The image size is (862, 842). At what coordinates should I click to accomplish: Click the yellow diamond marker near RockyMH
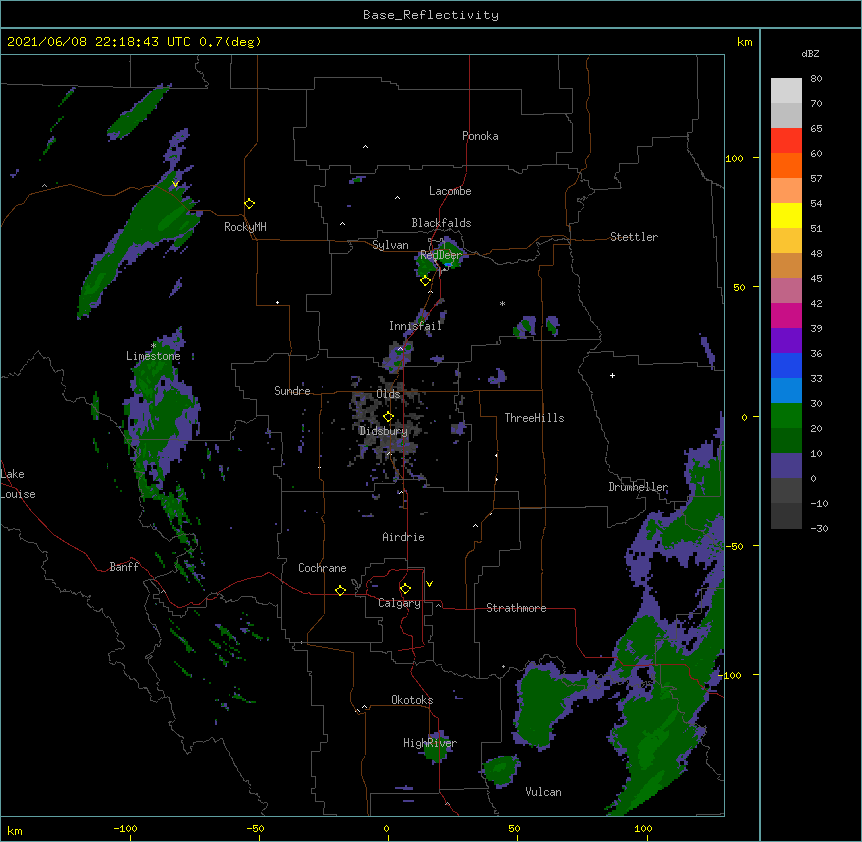[250, 204]
